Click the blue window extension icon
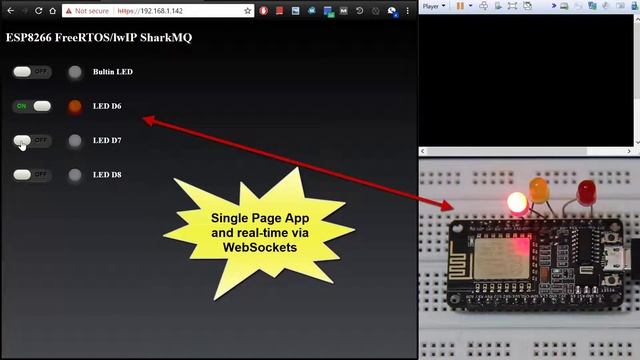 coord(329,11)
